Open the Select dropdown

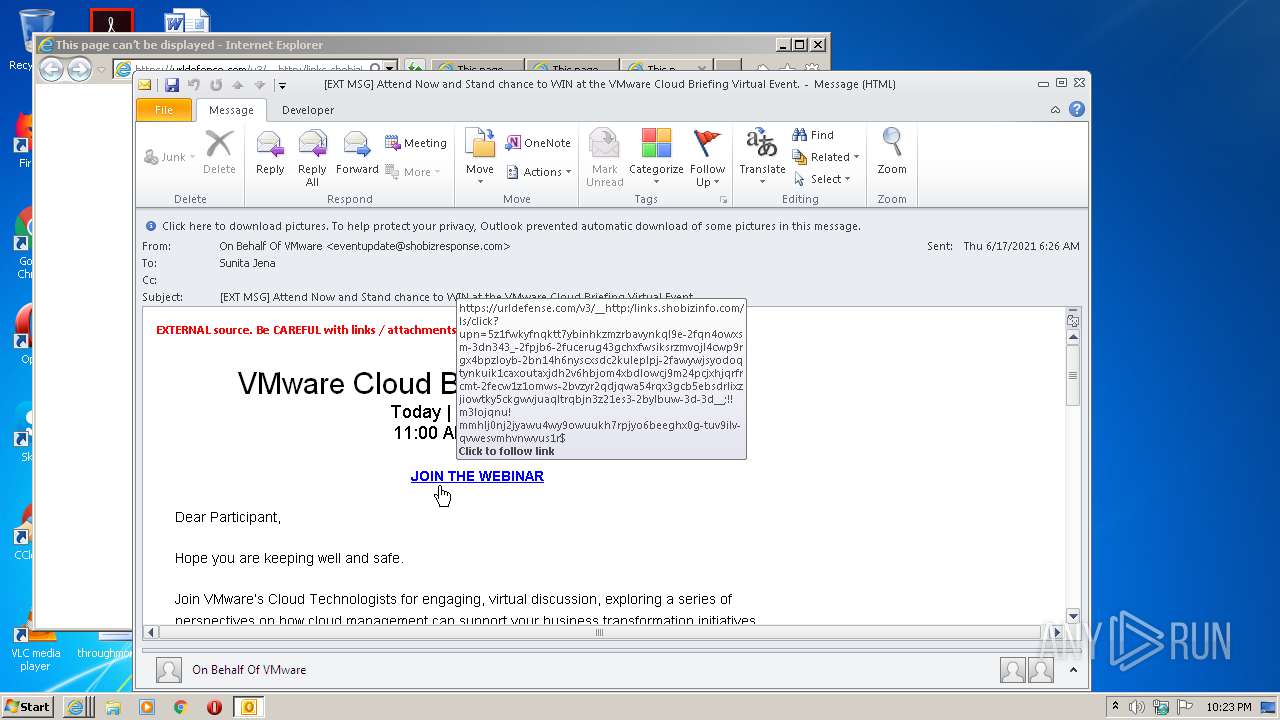822,179
